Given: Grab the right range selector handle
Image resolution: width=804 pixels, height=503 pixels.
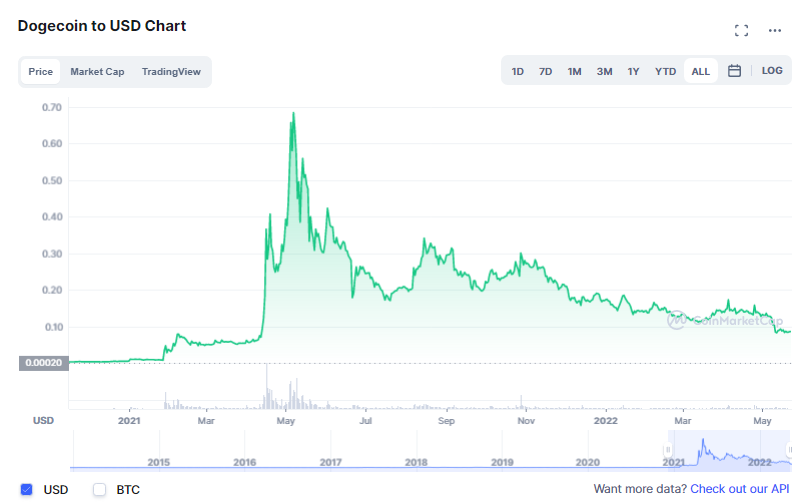Looking at the screenshot, I should click(x=790, y=450).
